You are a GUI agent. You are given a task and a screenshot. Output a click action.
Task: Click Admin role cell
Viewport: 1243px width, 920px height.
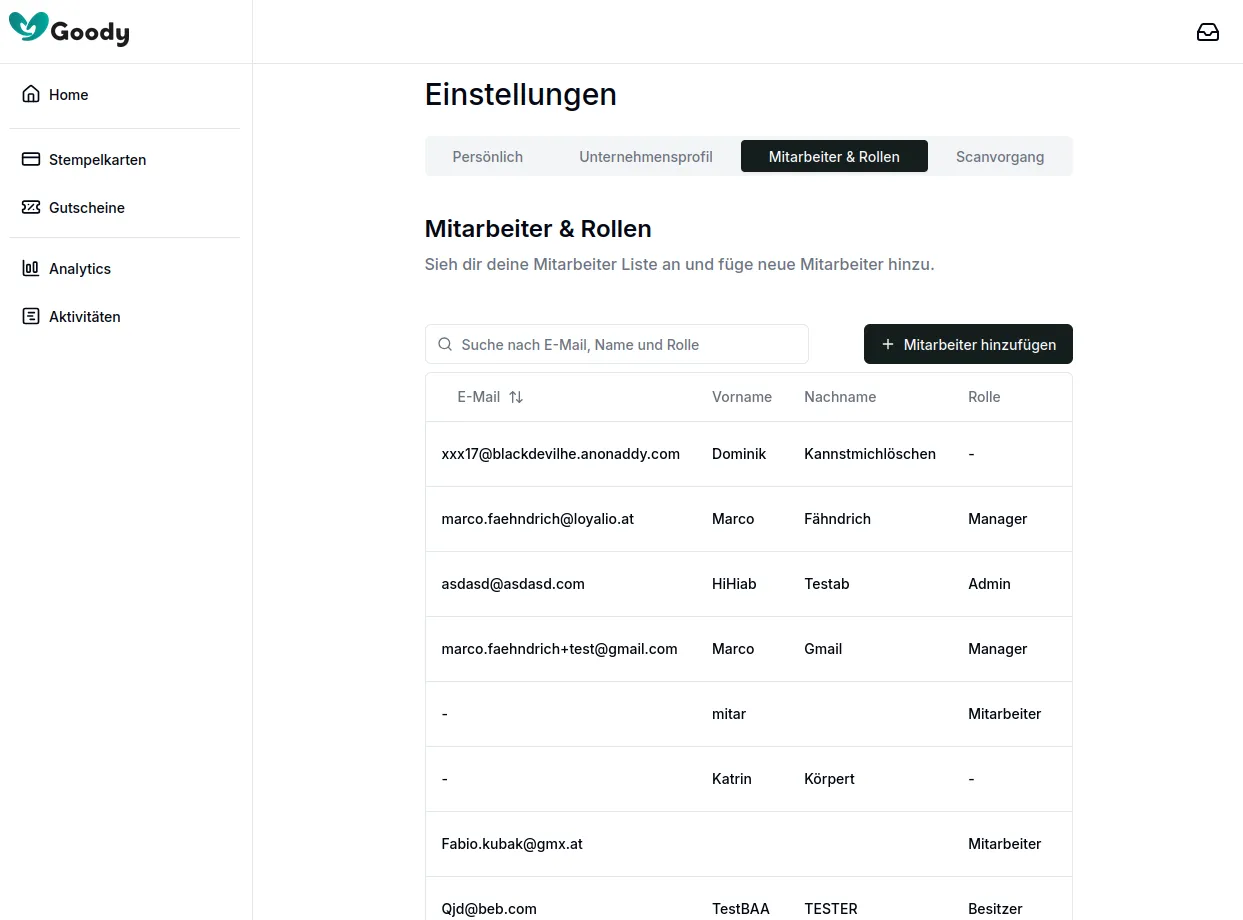point(989,584)
